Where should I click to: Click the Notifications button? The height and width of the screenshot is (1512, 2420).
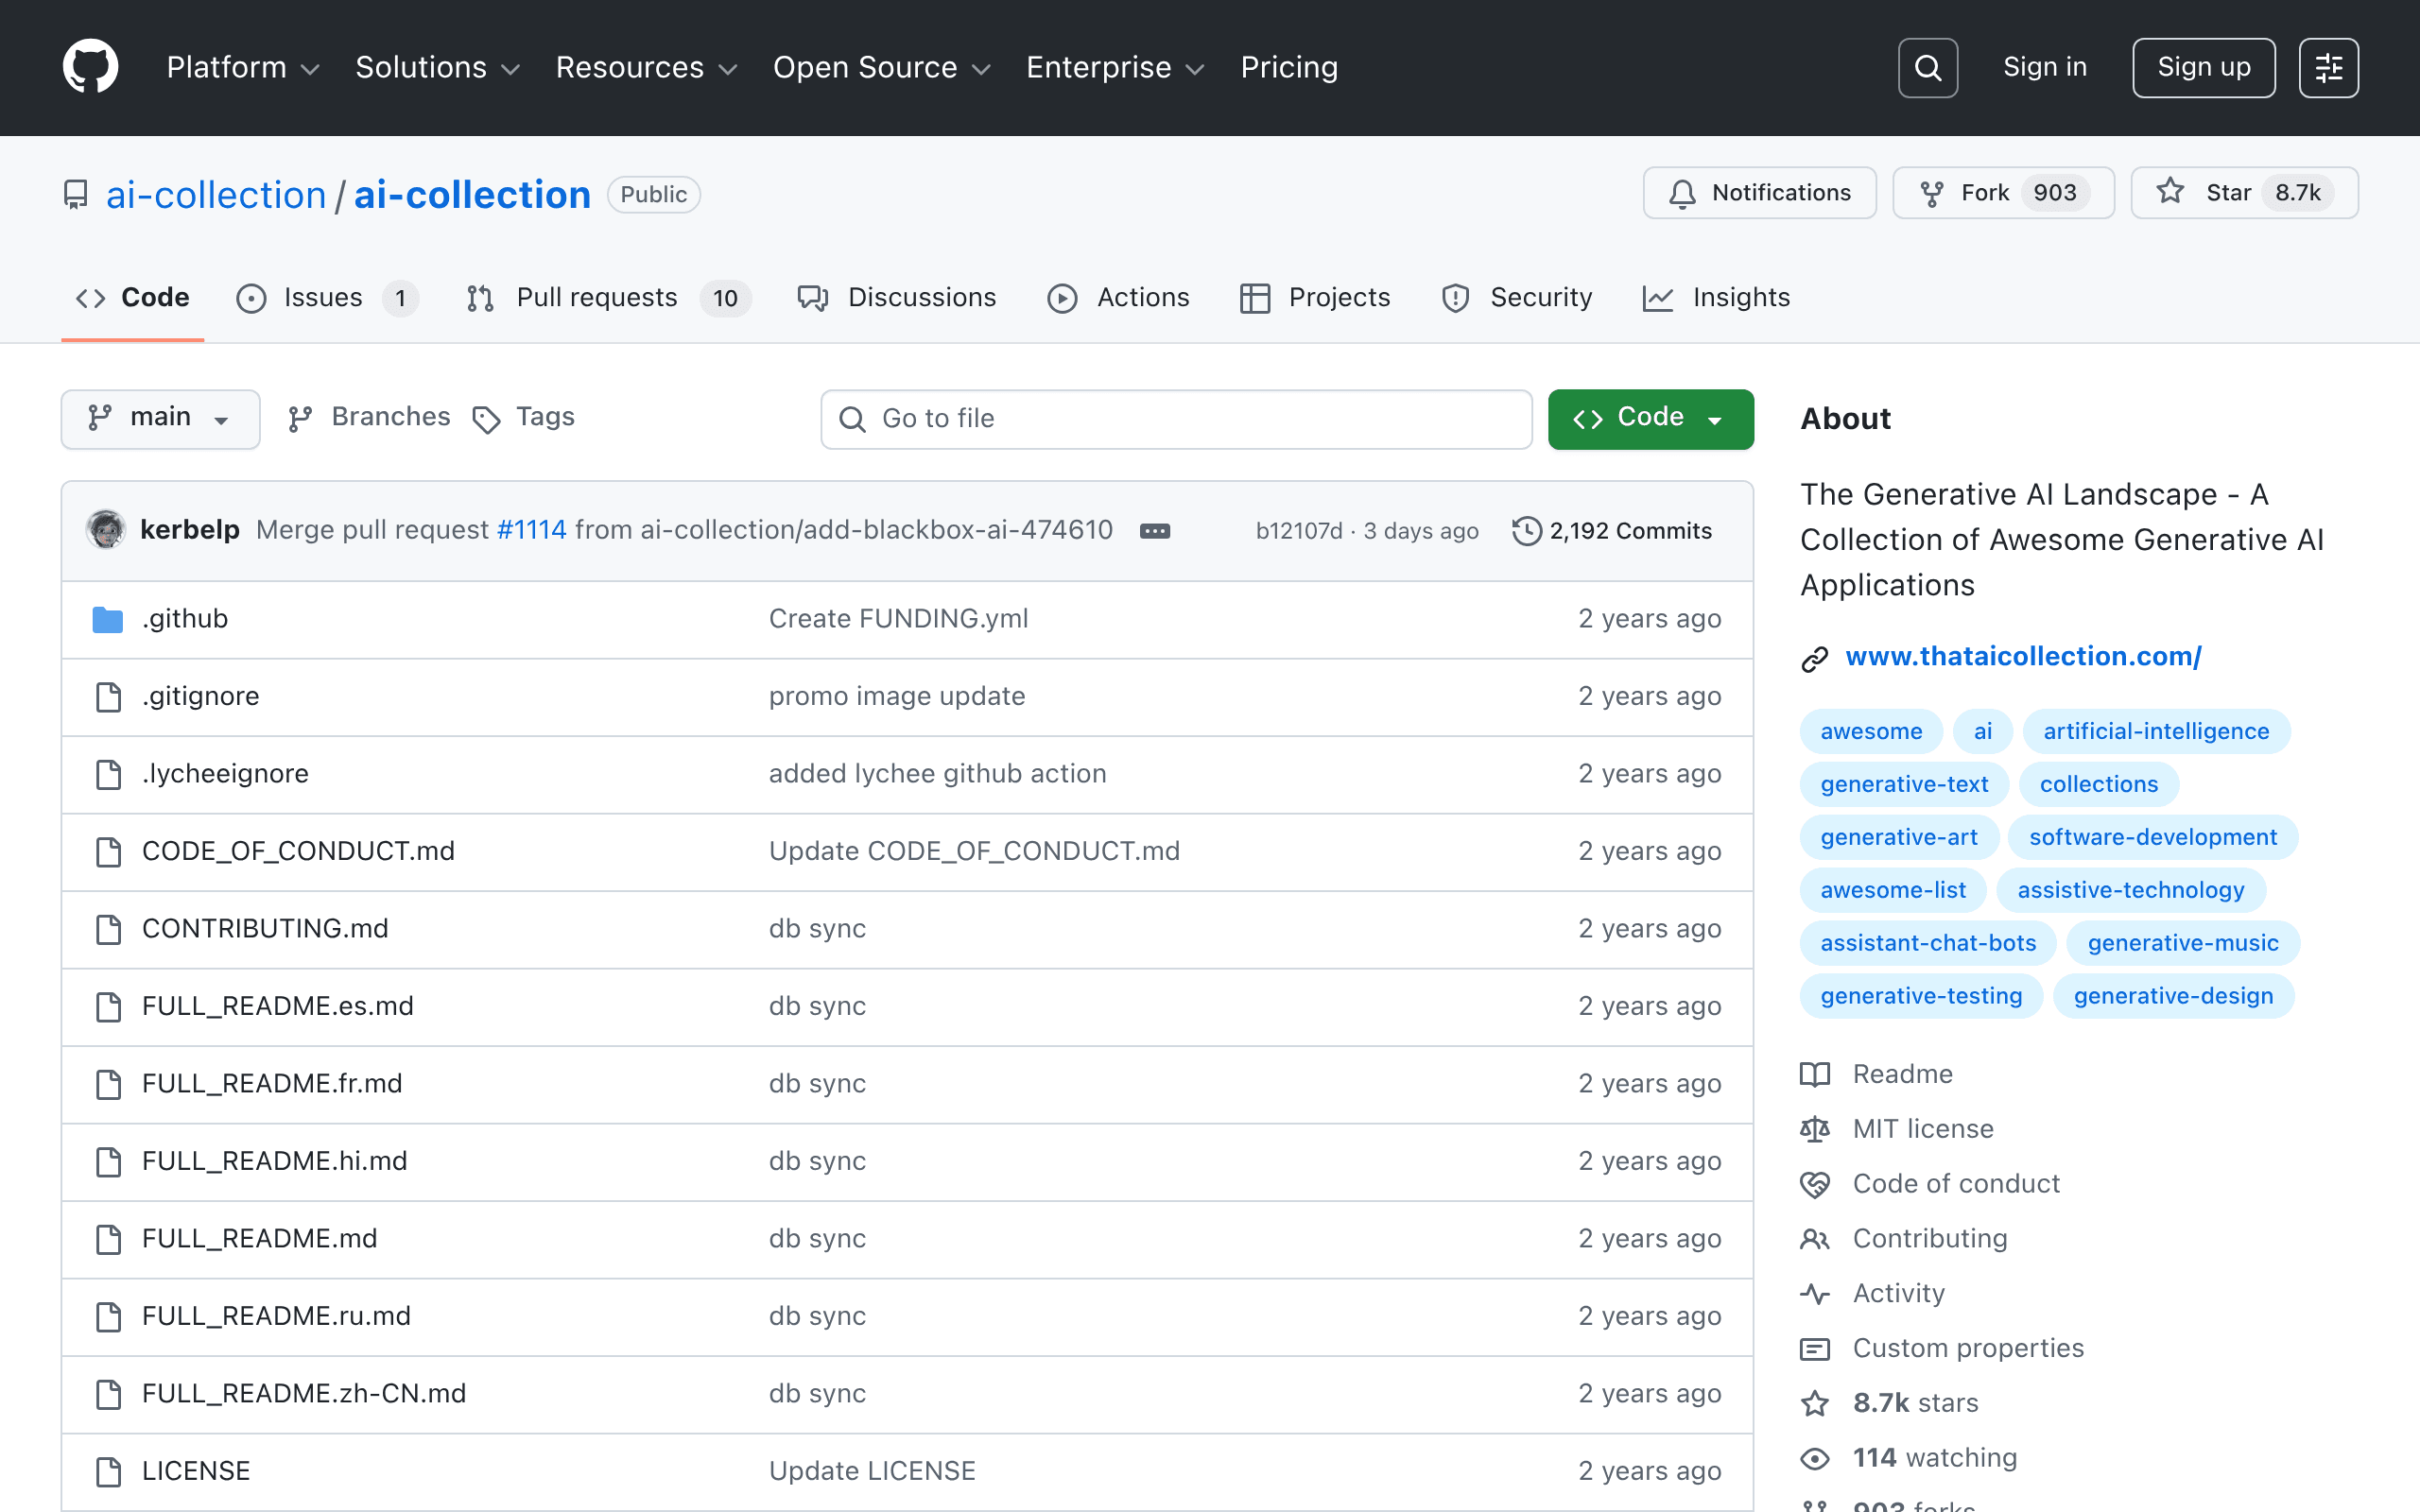pos(1759,193)
